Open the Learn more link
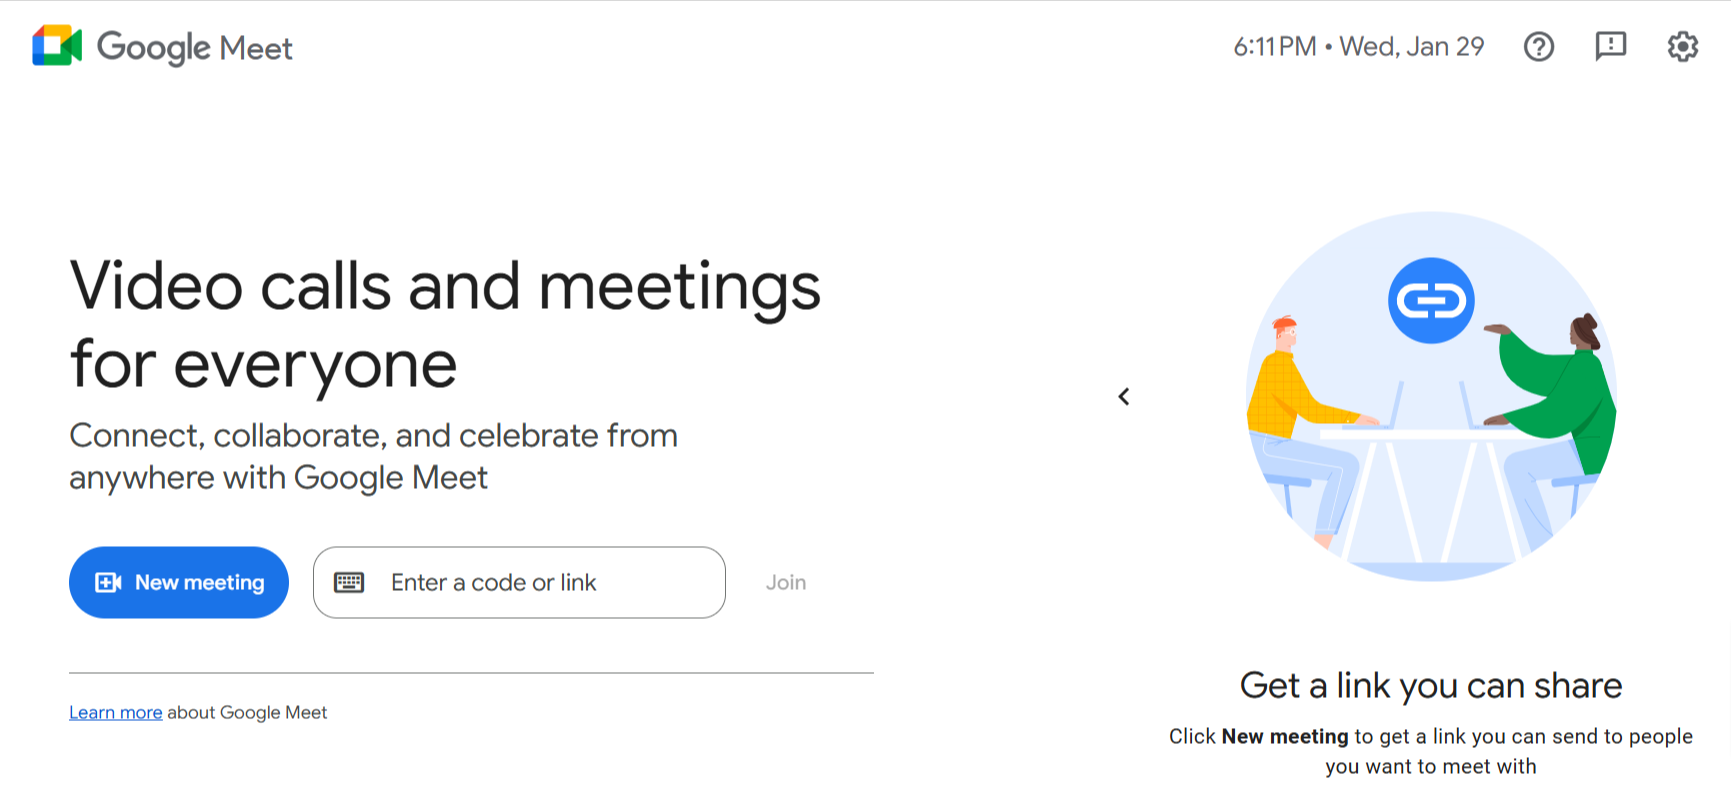1731x795 pixels. click(115, 712)
